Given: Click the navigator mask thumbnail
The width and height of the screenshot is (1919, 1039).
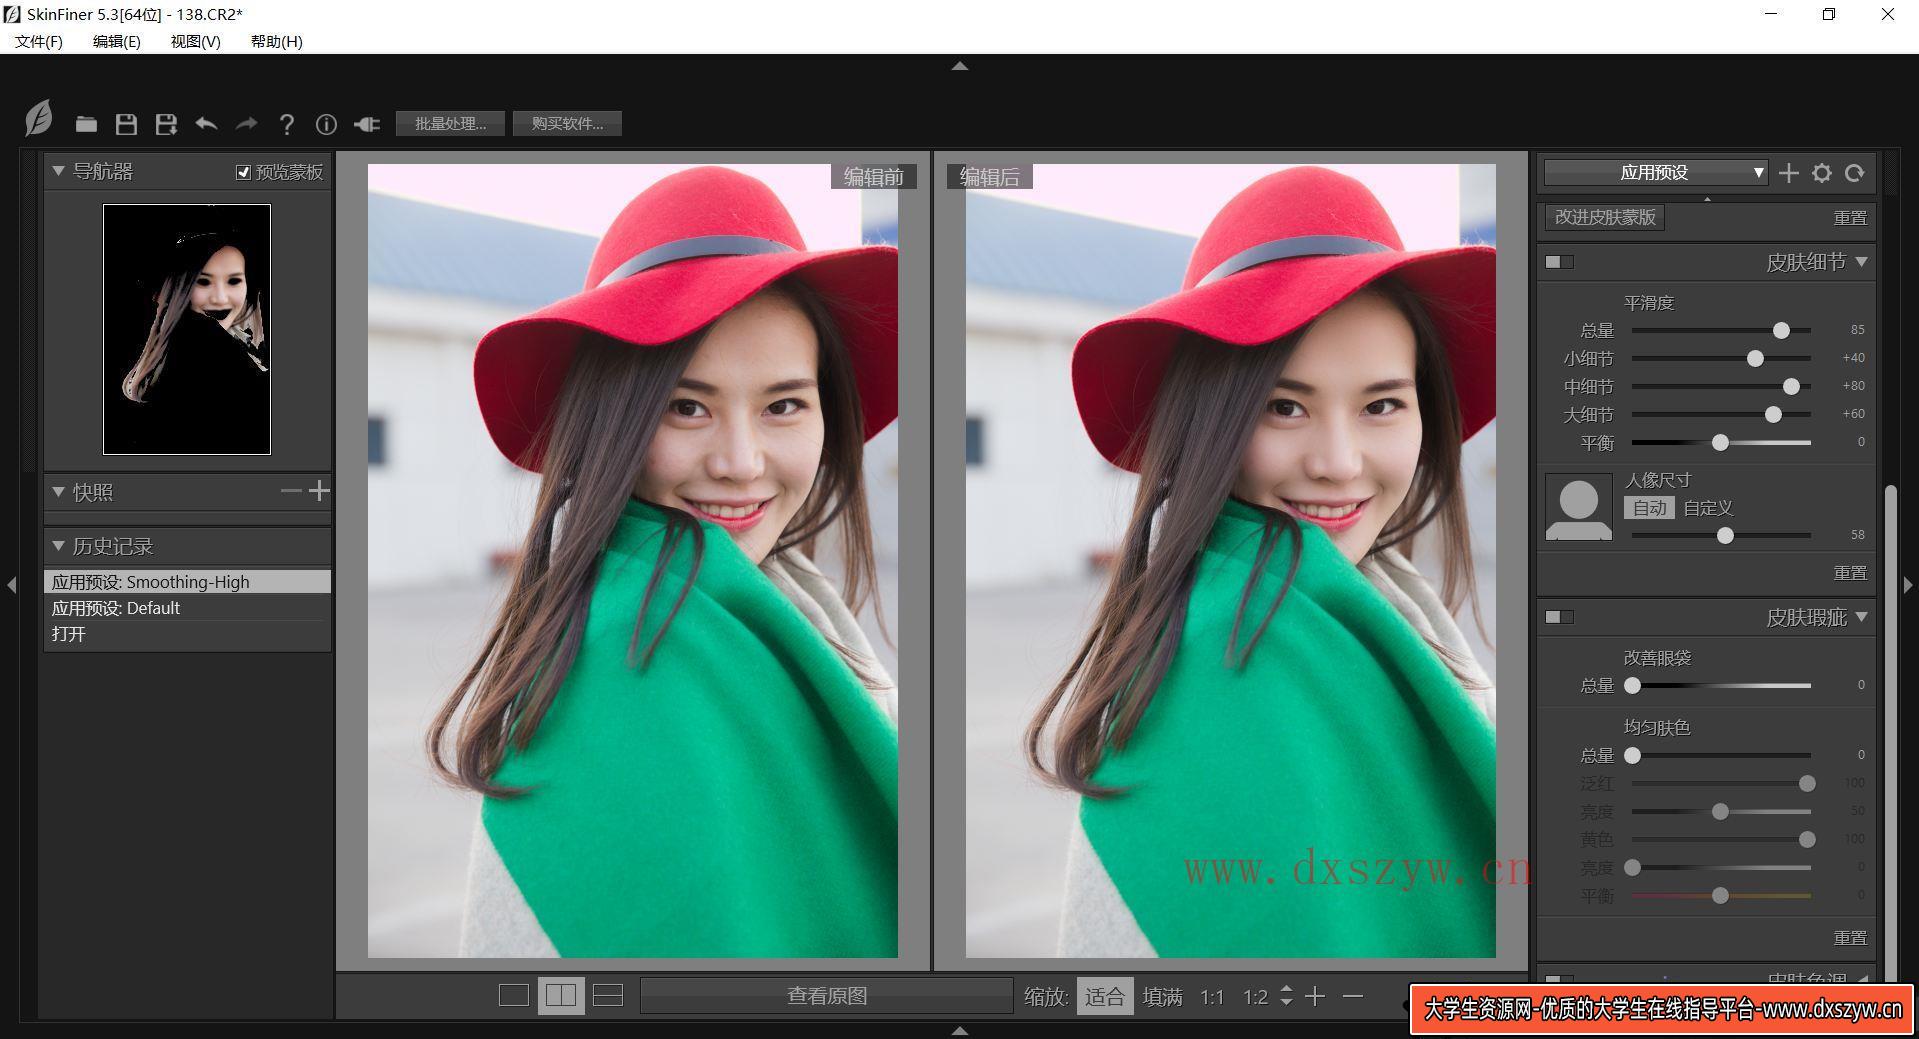Looking at the screenshot, I should click(187, 329).
